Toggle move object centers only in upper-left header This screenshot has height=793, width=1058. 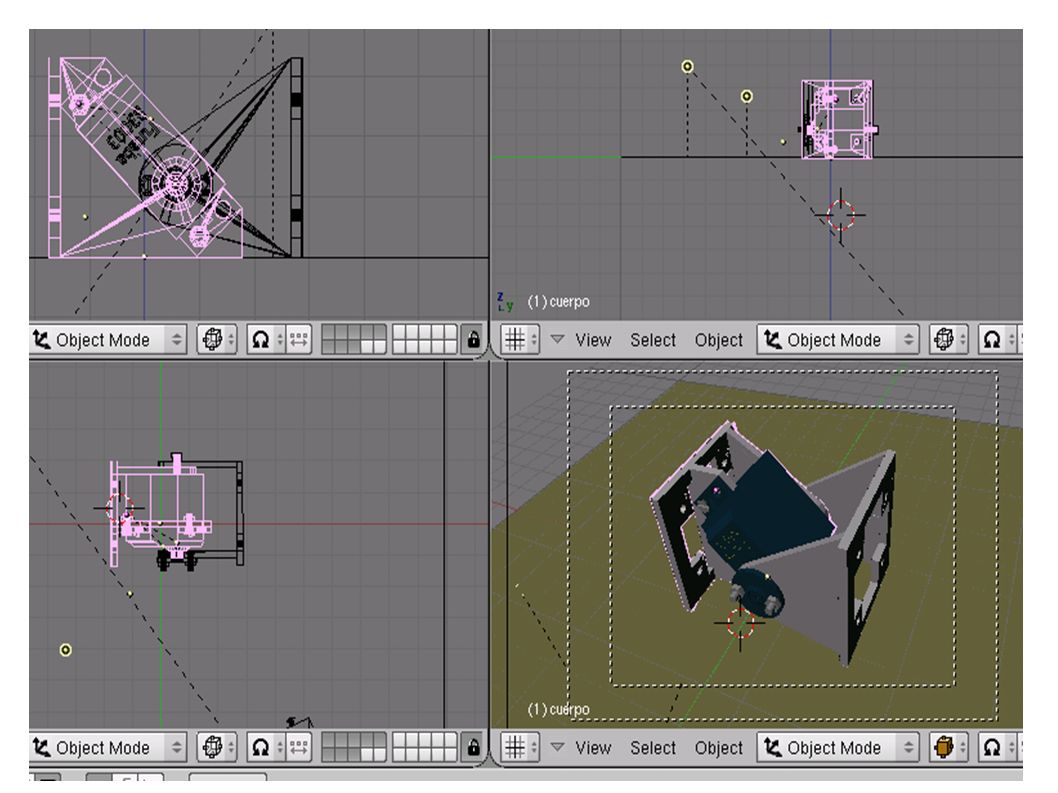[299, 339]
